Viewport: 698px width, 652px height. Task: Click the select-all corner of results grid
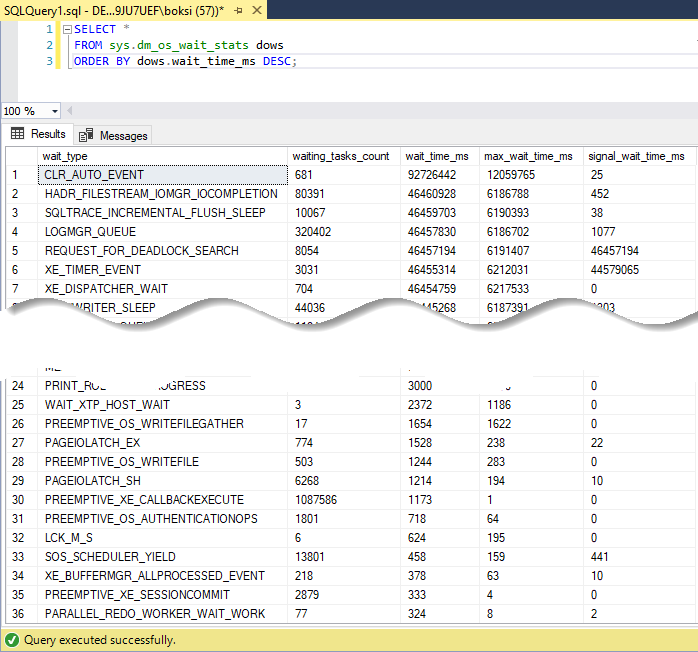click(21, 156)
